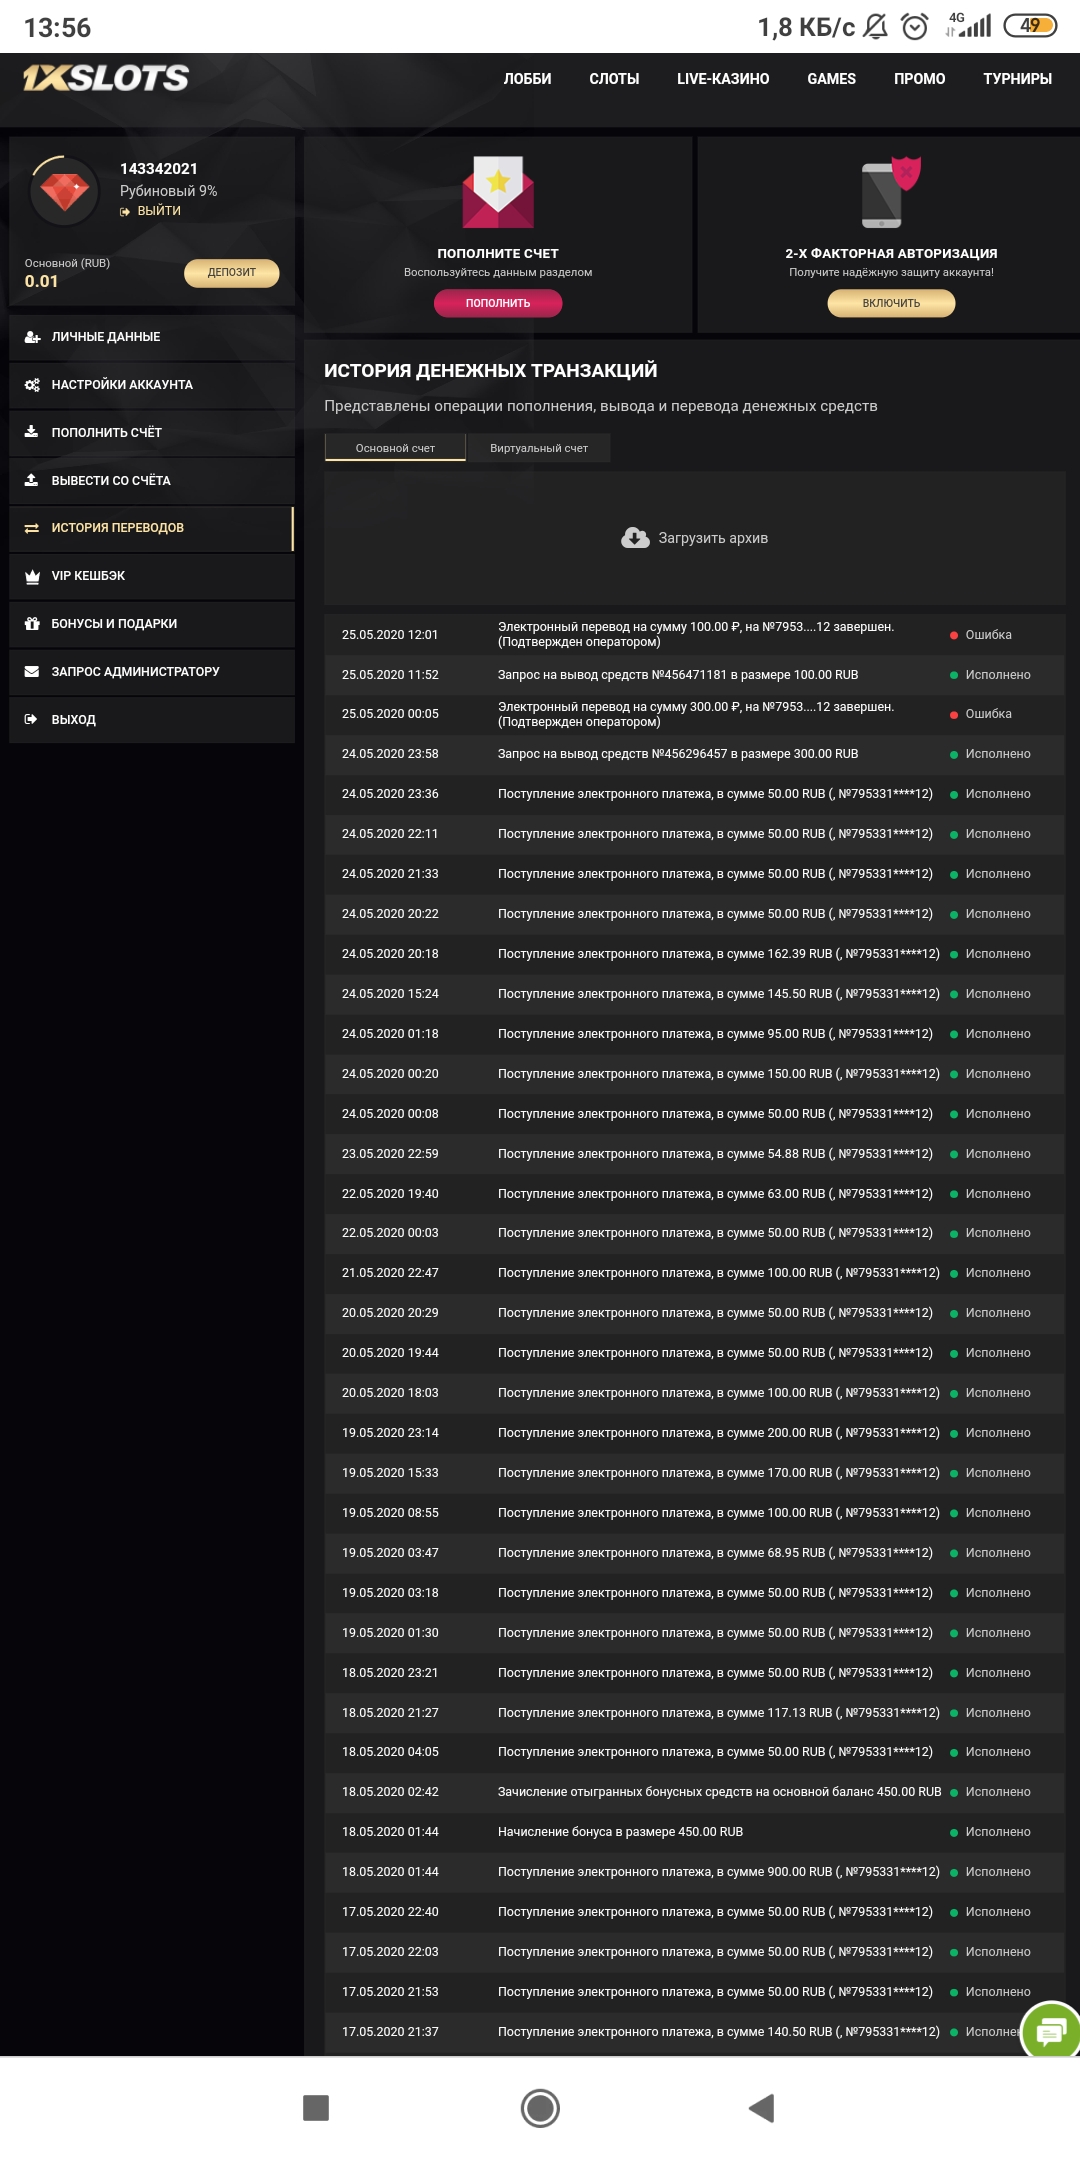The image size is (1080, 2160).
Task: Click Загрузить архив link
Action: [x=713, y=538]
